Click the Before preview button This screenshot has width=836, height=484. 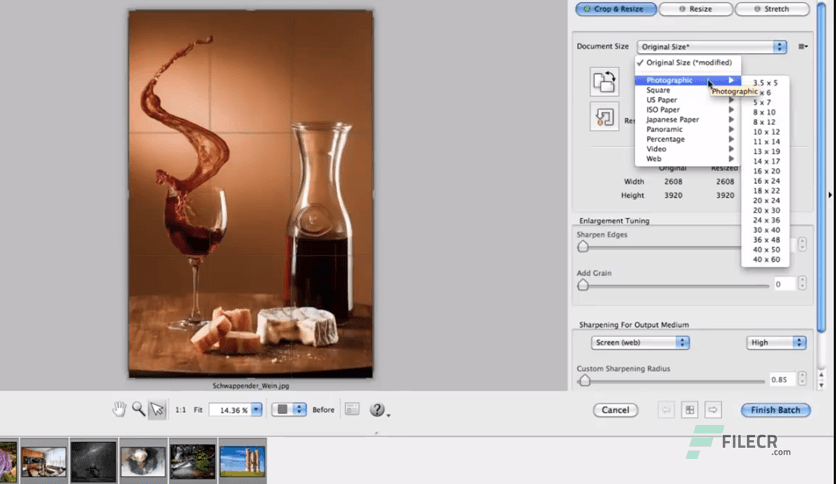(323, 410)
